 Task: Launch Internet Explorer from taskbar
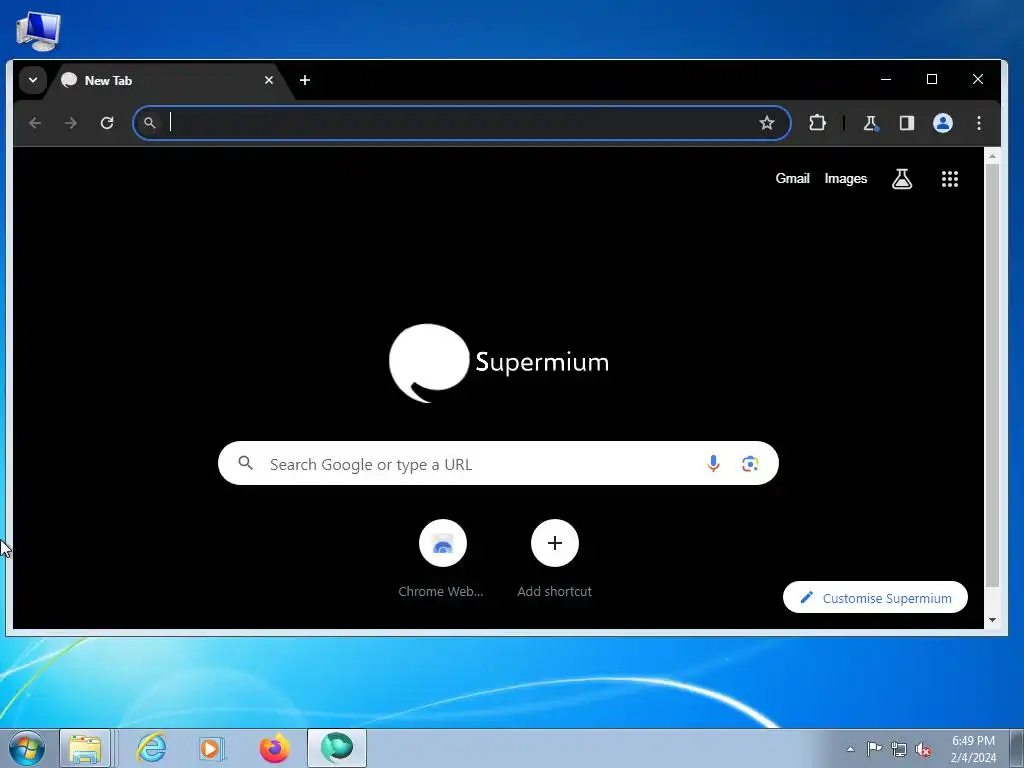(151, 748)
